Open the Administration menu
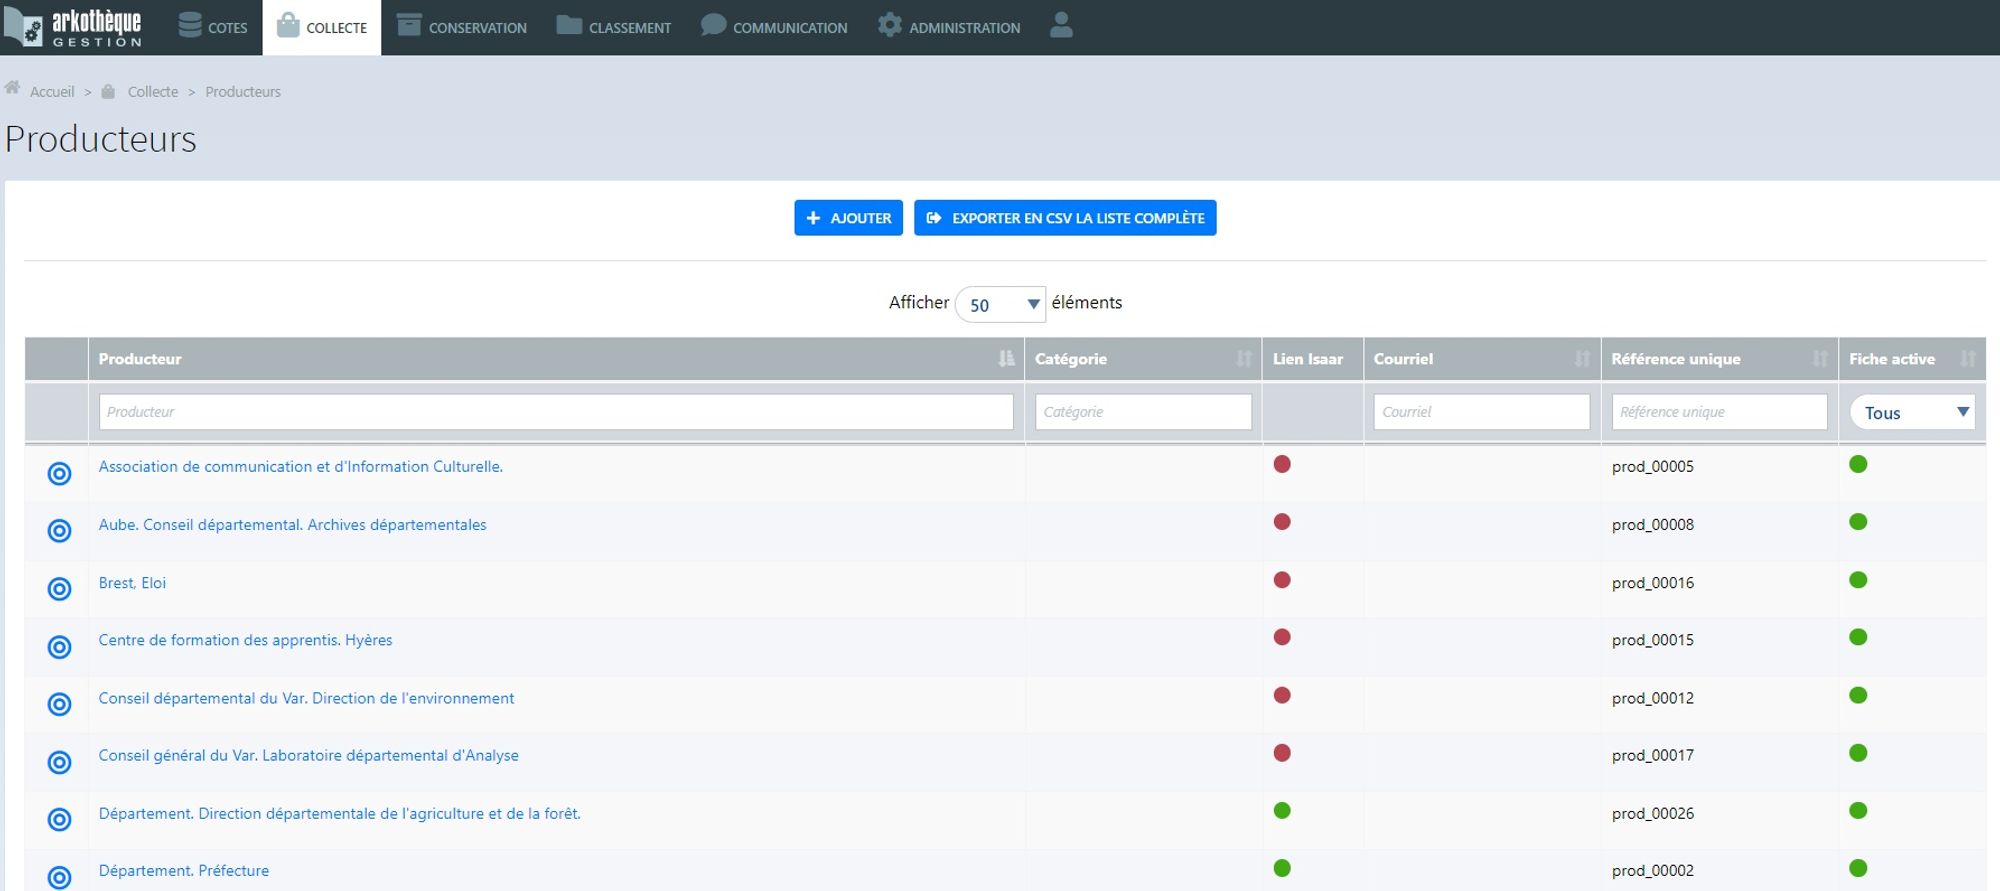Screen dimensions: 2000x891 click(949, 27)
